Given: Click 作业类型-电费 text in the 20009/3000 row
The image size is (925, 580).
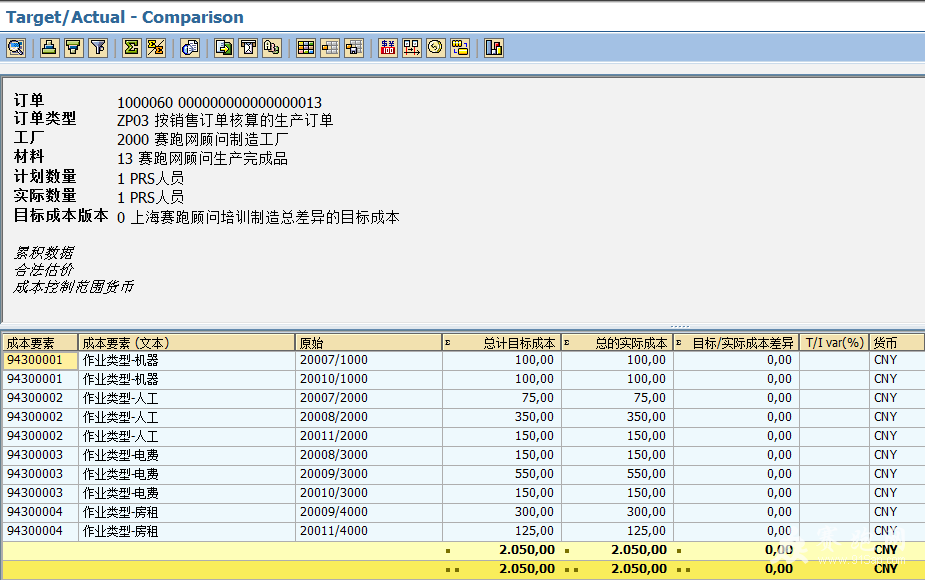Looking at the screenshot, I should (x=120, y=474).
